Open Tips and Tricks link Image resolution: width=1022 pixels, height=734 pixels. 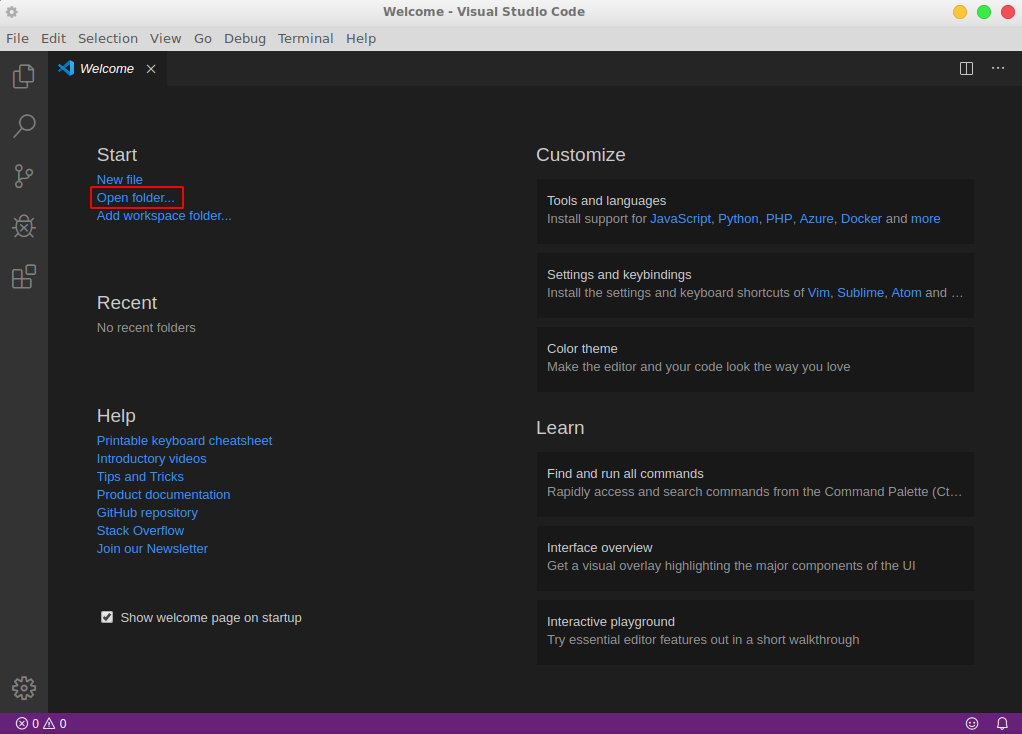(140, 477)
